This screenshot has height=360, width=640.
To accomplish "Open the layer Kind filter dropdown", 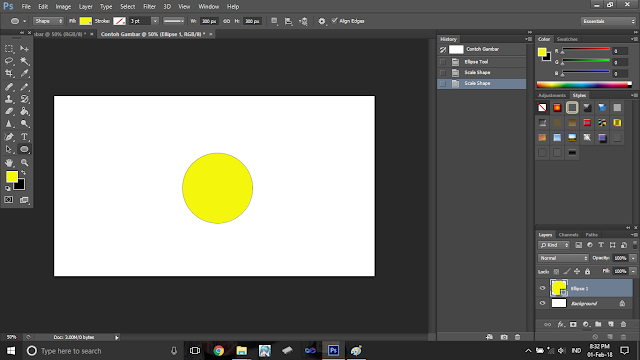I will [x=554, y=245].
